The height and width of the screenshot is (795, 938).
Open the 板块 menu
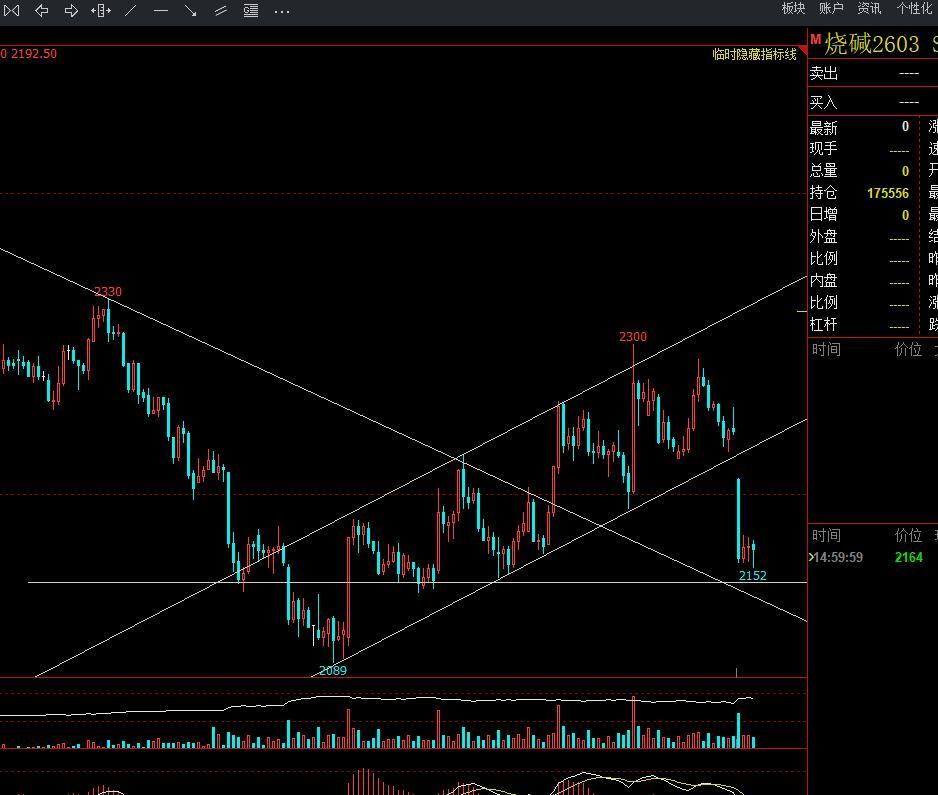(x=793, y=8)
